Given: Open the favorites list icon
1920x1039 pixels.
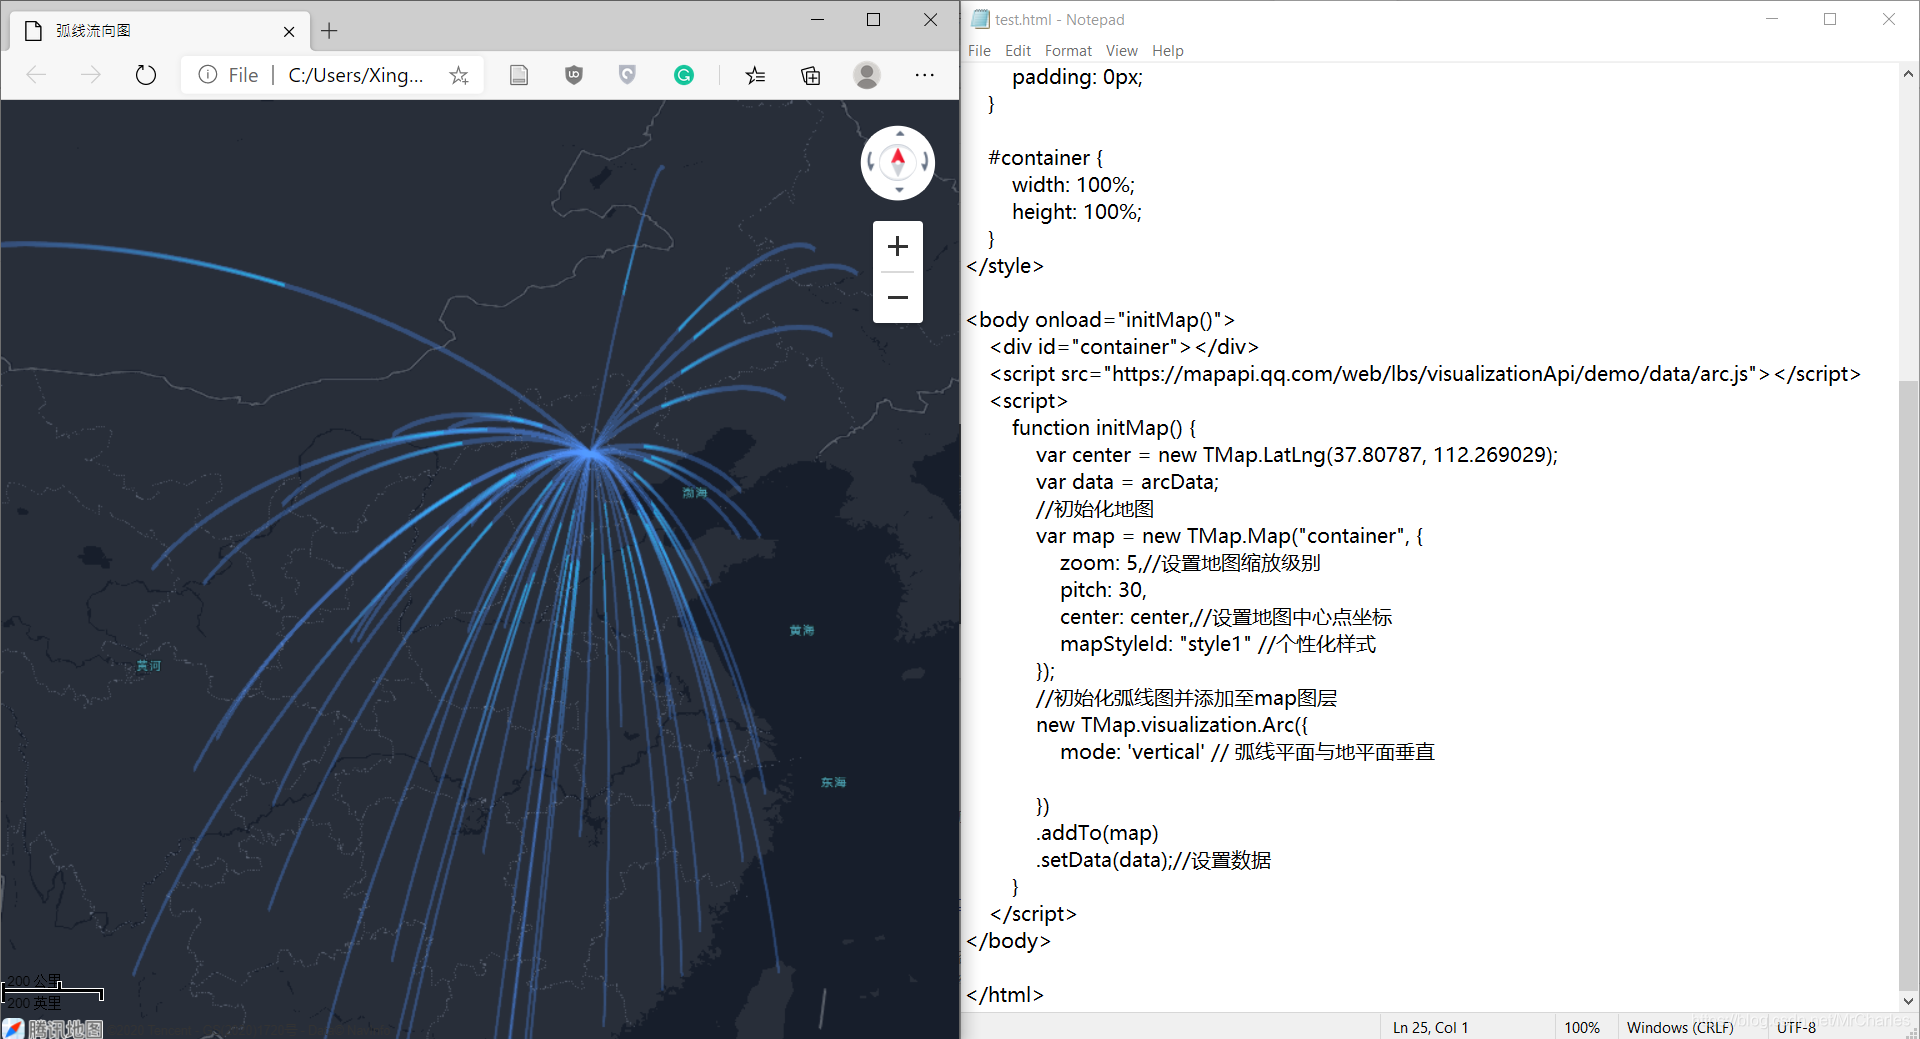Looking at the screenshot, I should [756, 75].
